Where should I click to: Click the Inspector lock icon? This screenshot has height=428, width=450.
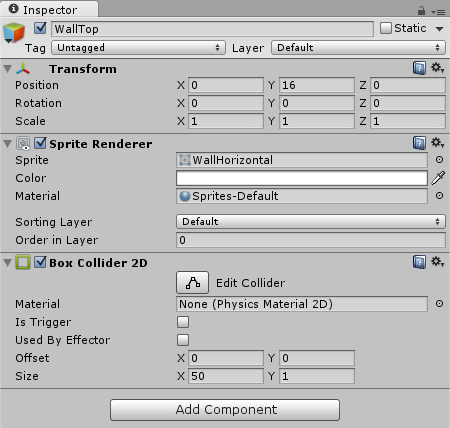(421, 11)
